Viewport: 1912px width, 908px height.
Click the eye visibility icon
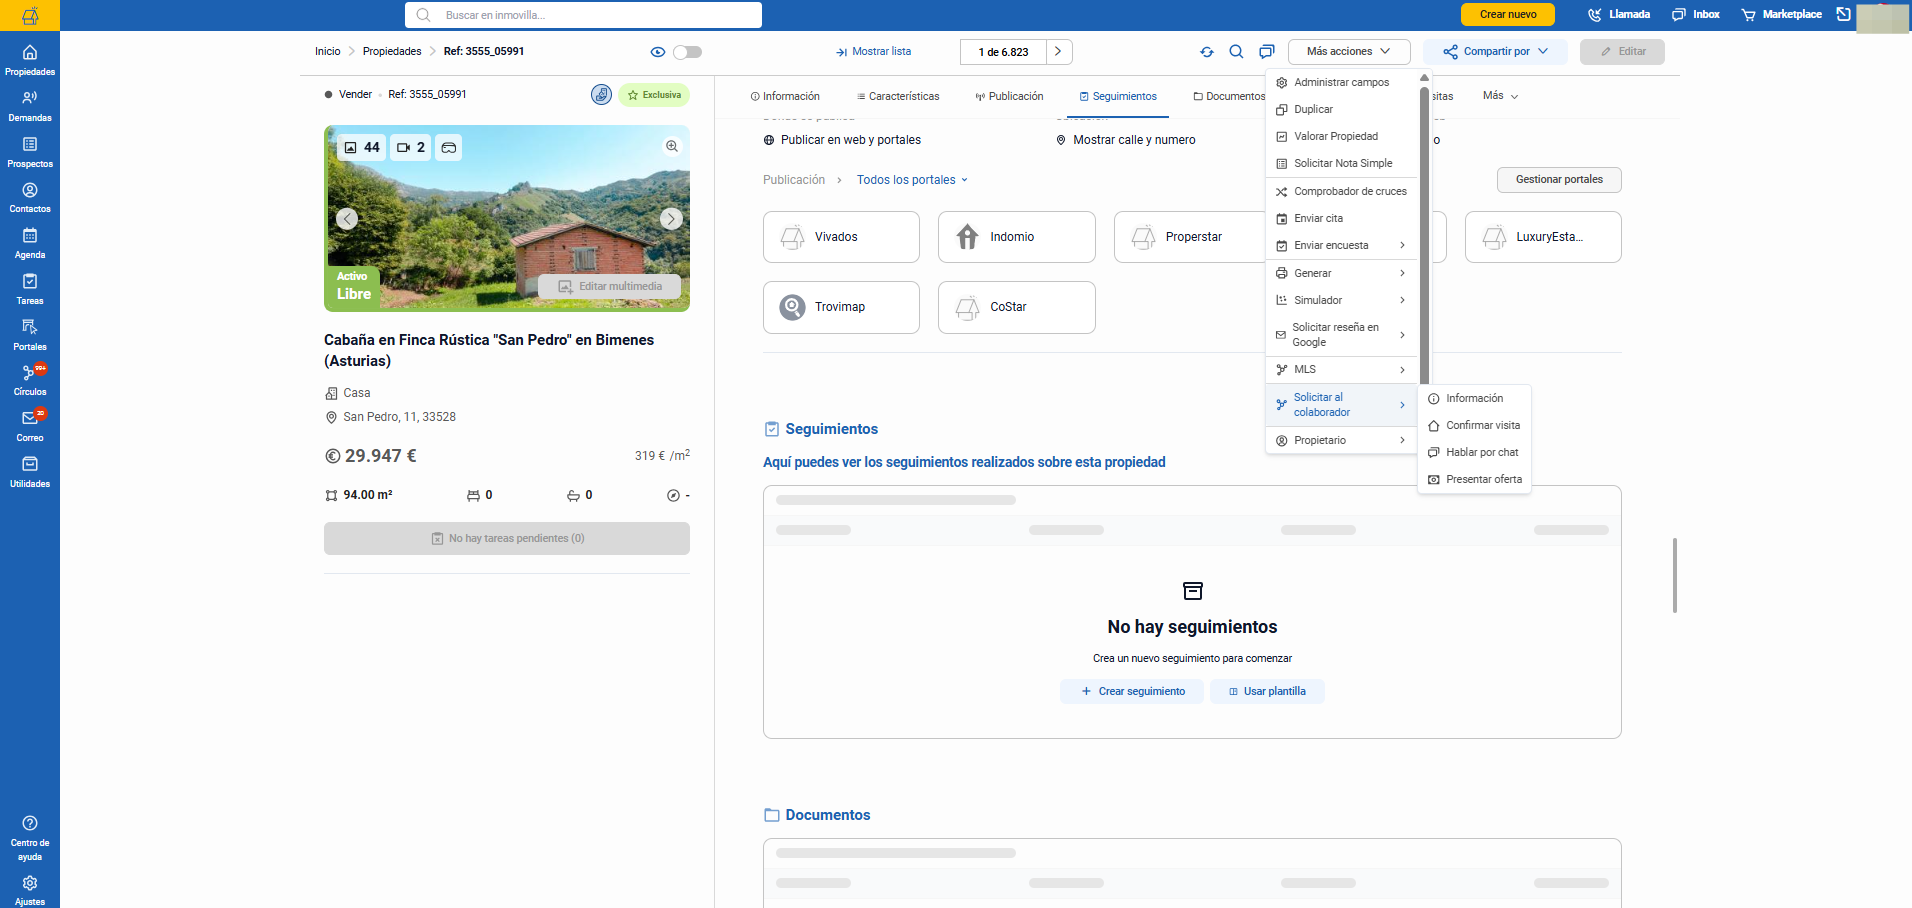click(x=657, y=52)
